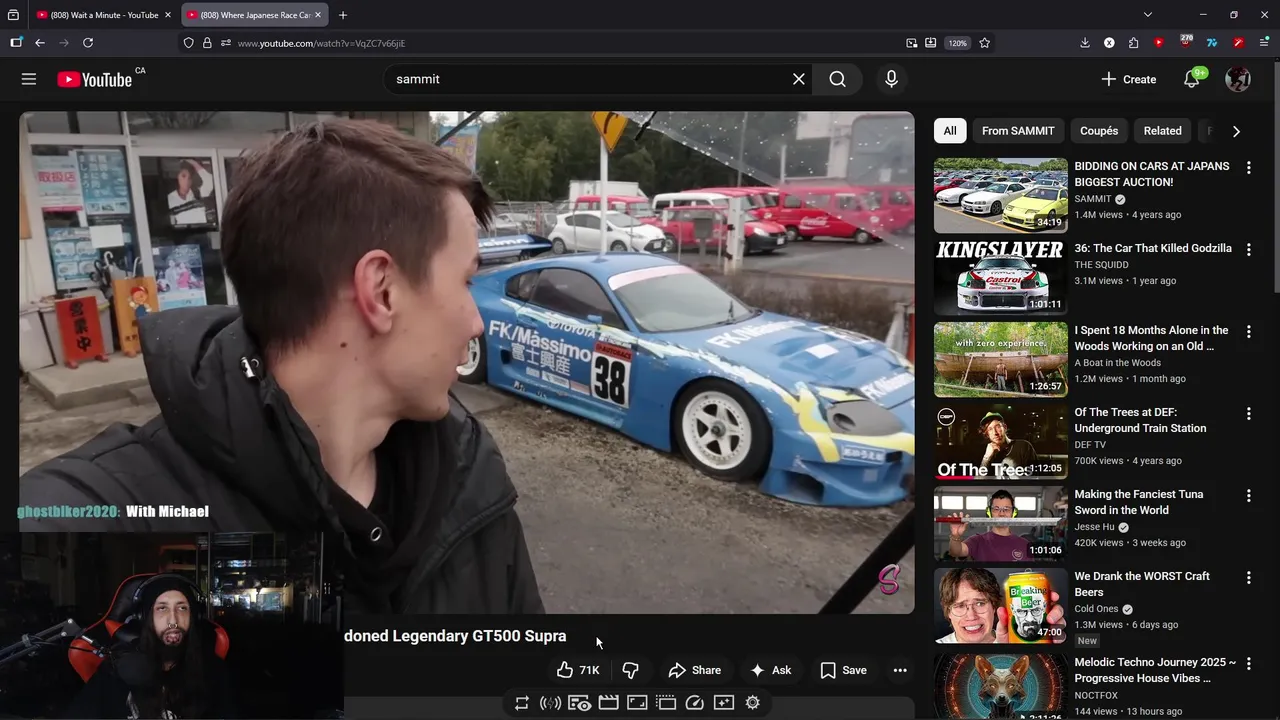Screen dimensions: 1280x720
Task: Open options for 18 Months Alone video
Action: coord(1248,332)
